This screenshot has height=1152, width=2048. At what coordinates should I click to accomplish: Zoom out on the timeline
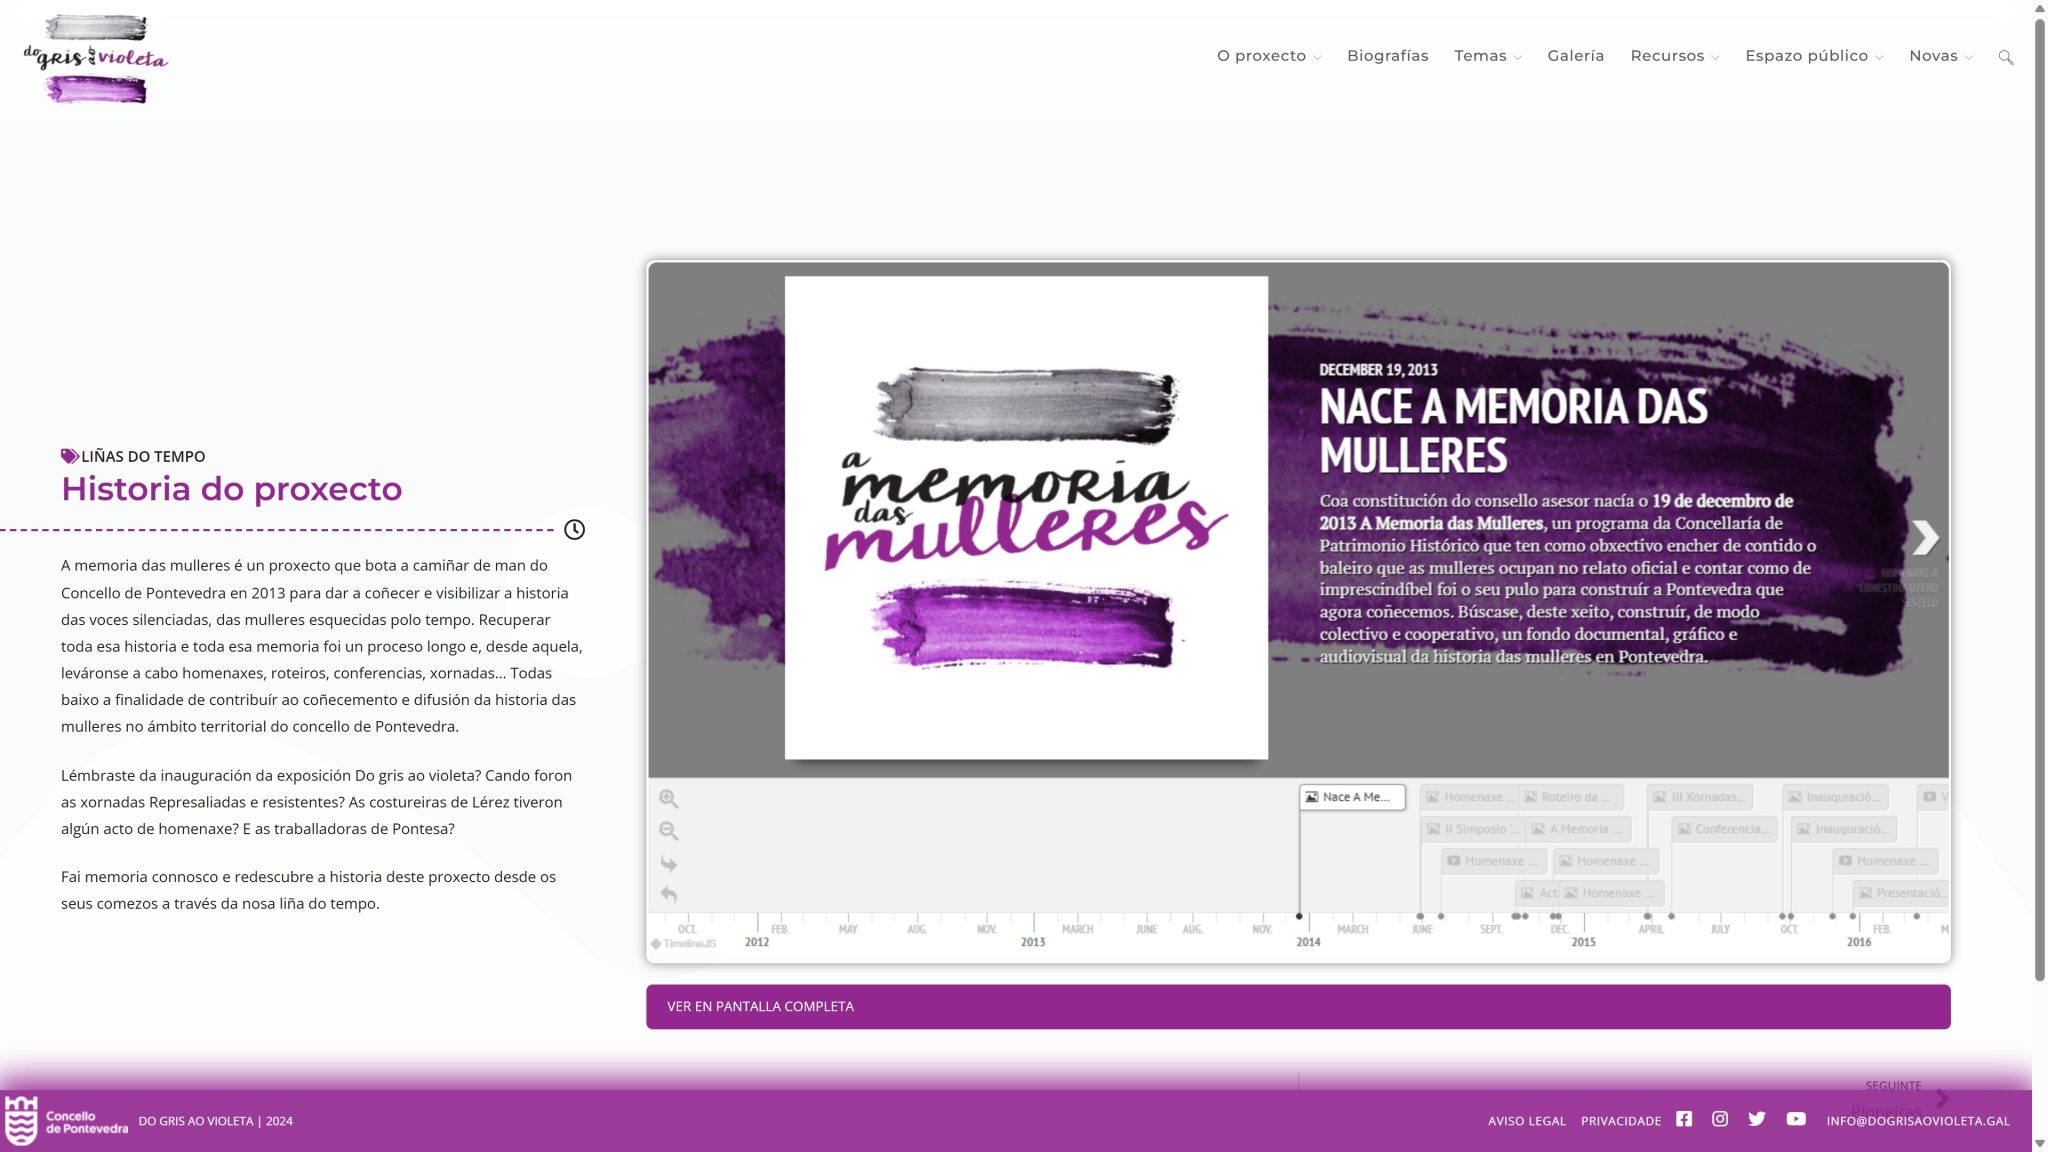(668, 831)
